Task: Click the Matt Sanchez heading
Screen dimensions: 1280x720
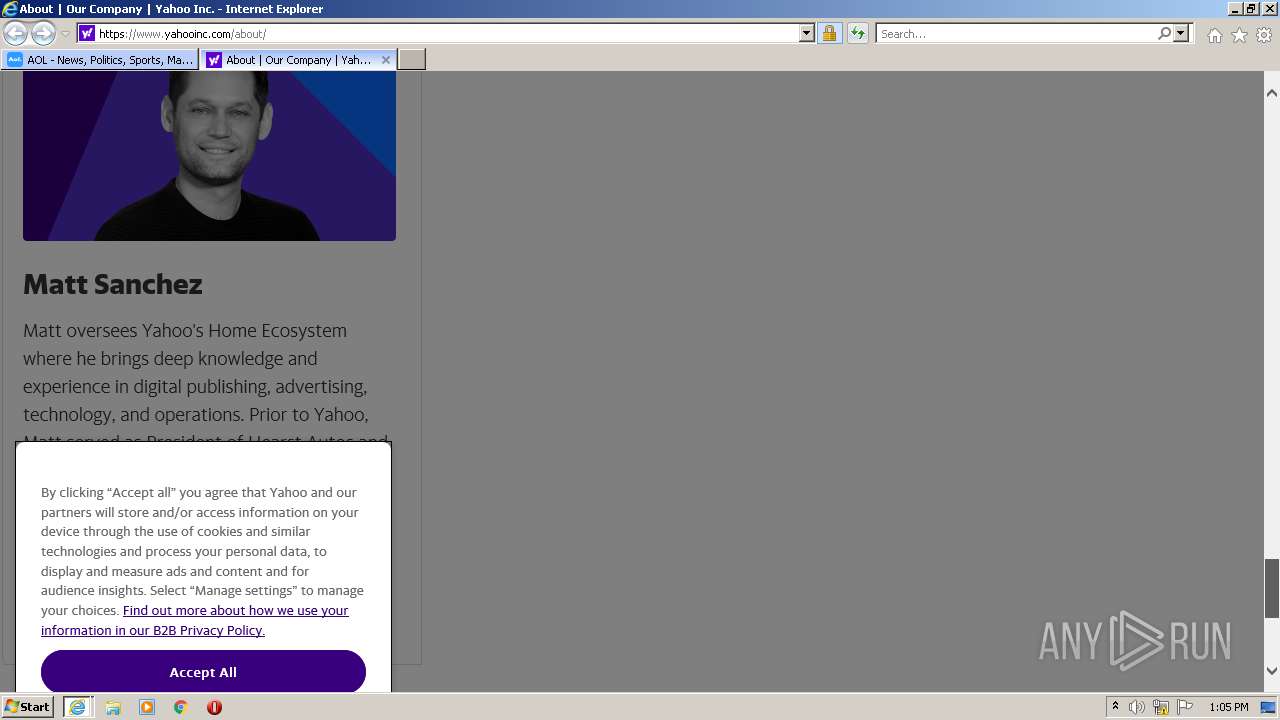Action: 113,284
